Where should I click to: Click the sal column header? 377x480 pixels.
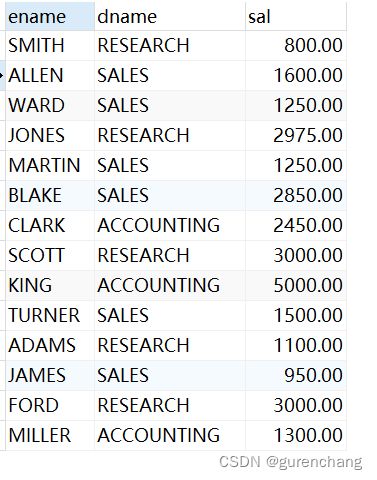click(x=296, y=17)
